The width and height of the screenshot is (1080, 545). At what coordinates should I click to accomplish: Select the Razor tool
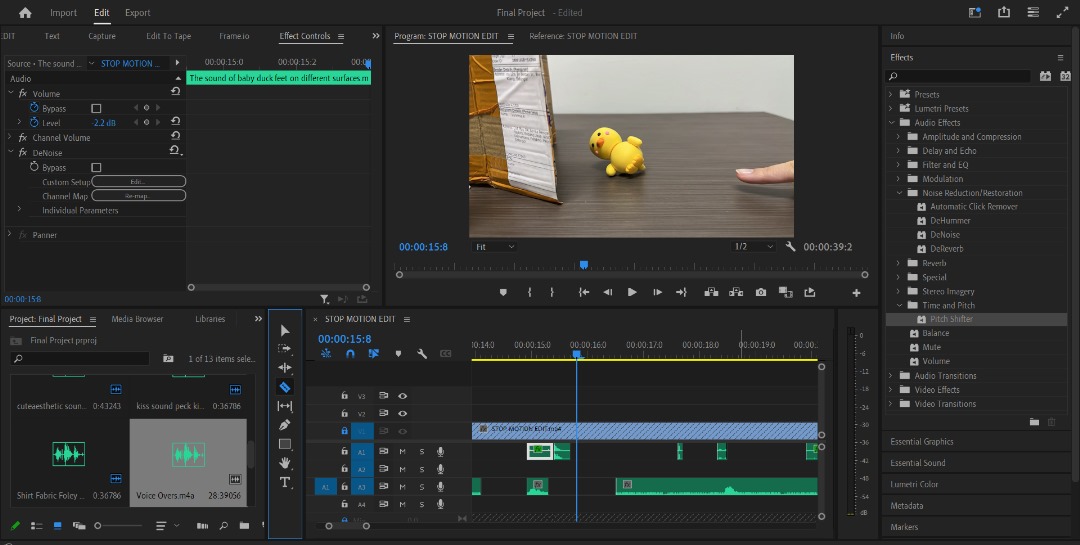[284, 387]
